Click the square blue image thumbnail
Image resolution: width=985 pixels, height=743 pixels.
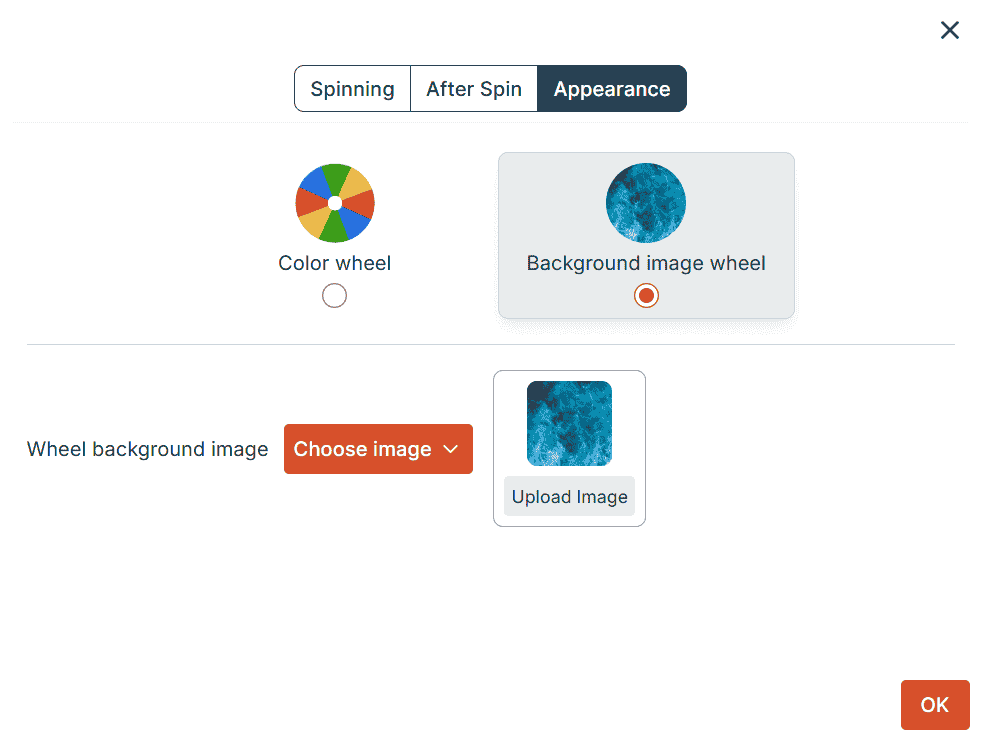[569, 423]
